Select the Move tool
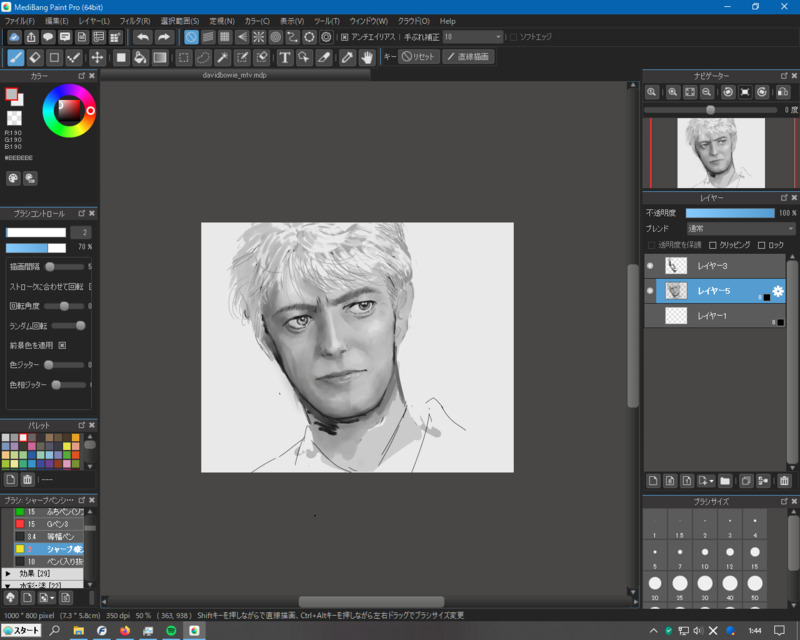This screenshot has height=640, width=800. 98,57
